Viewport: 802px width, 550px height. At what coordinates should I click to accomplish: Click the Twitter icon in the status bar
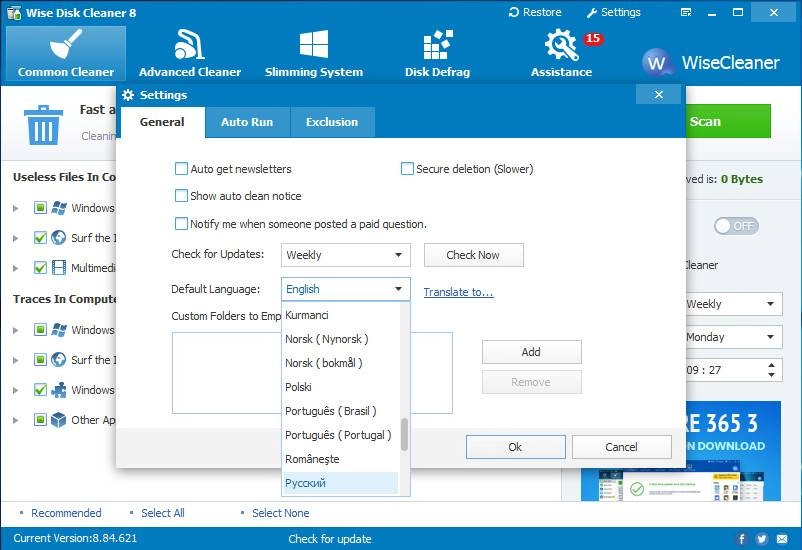pos(762,538)
